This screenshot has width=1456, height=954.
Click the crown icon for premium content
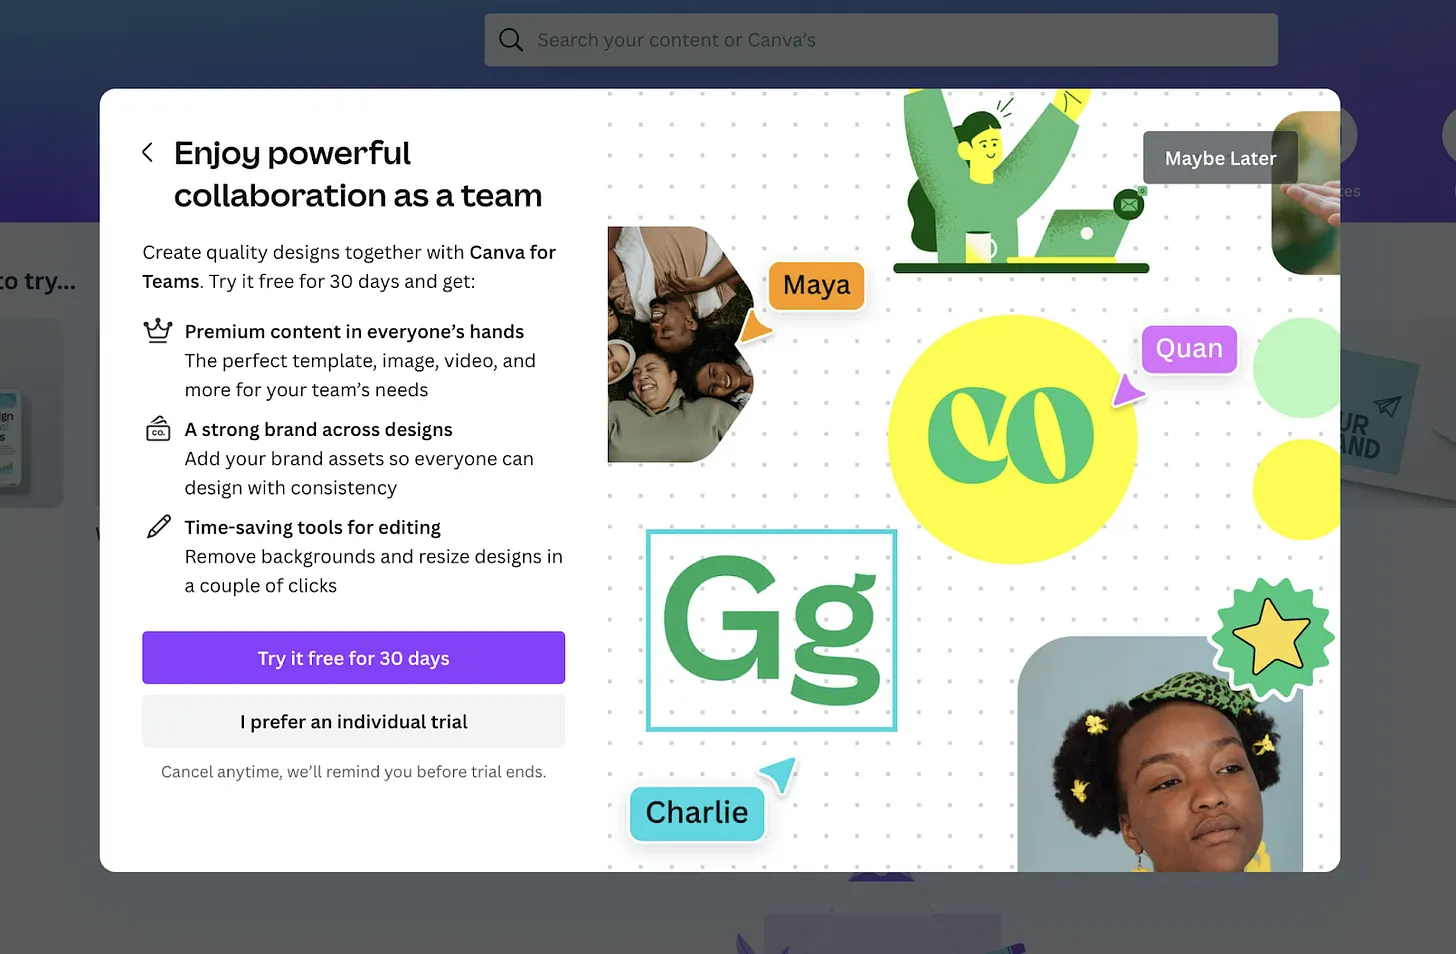pos(158,330)
